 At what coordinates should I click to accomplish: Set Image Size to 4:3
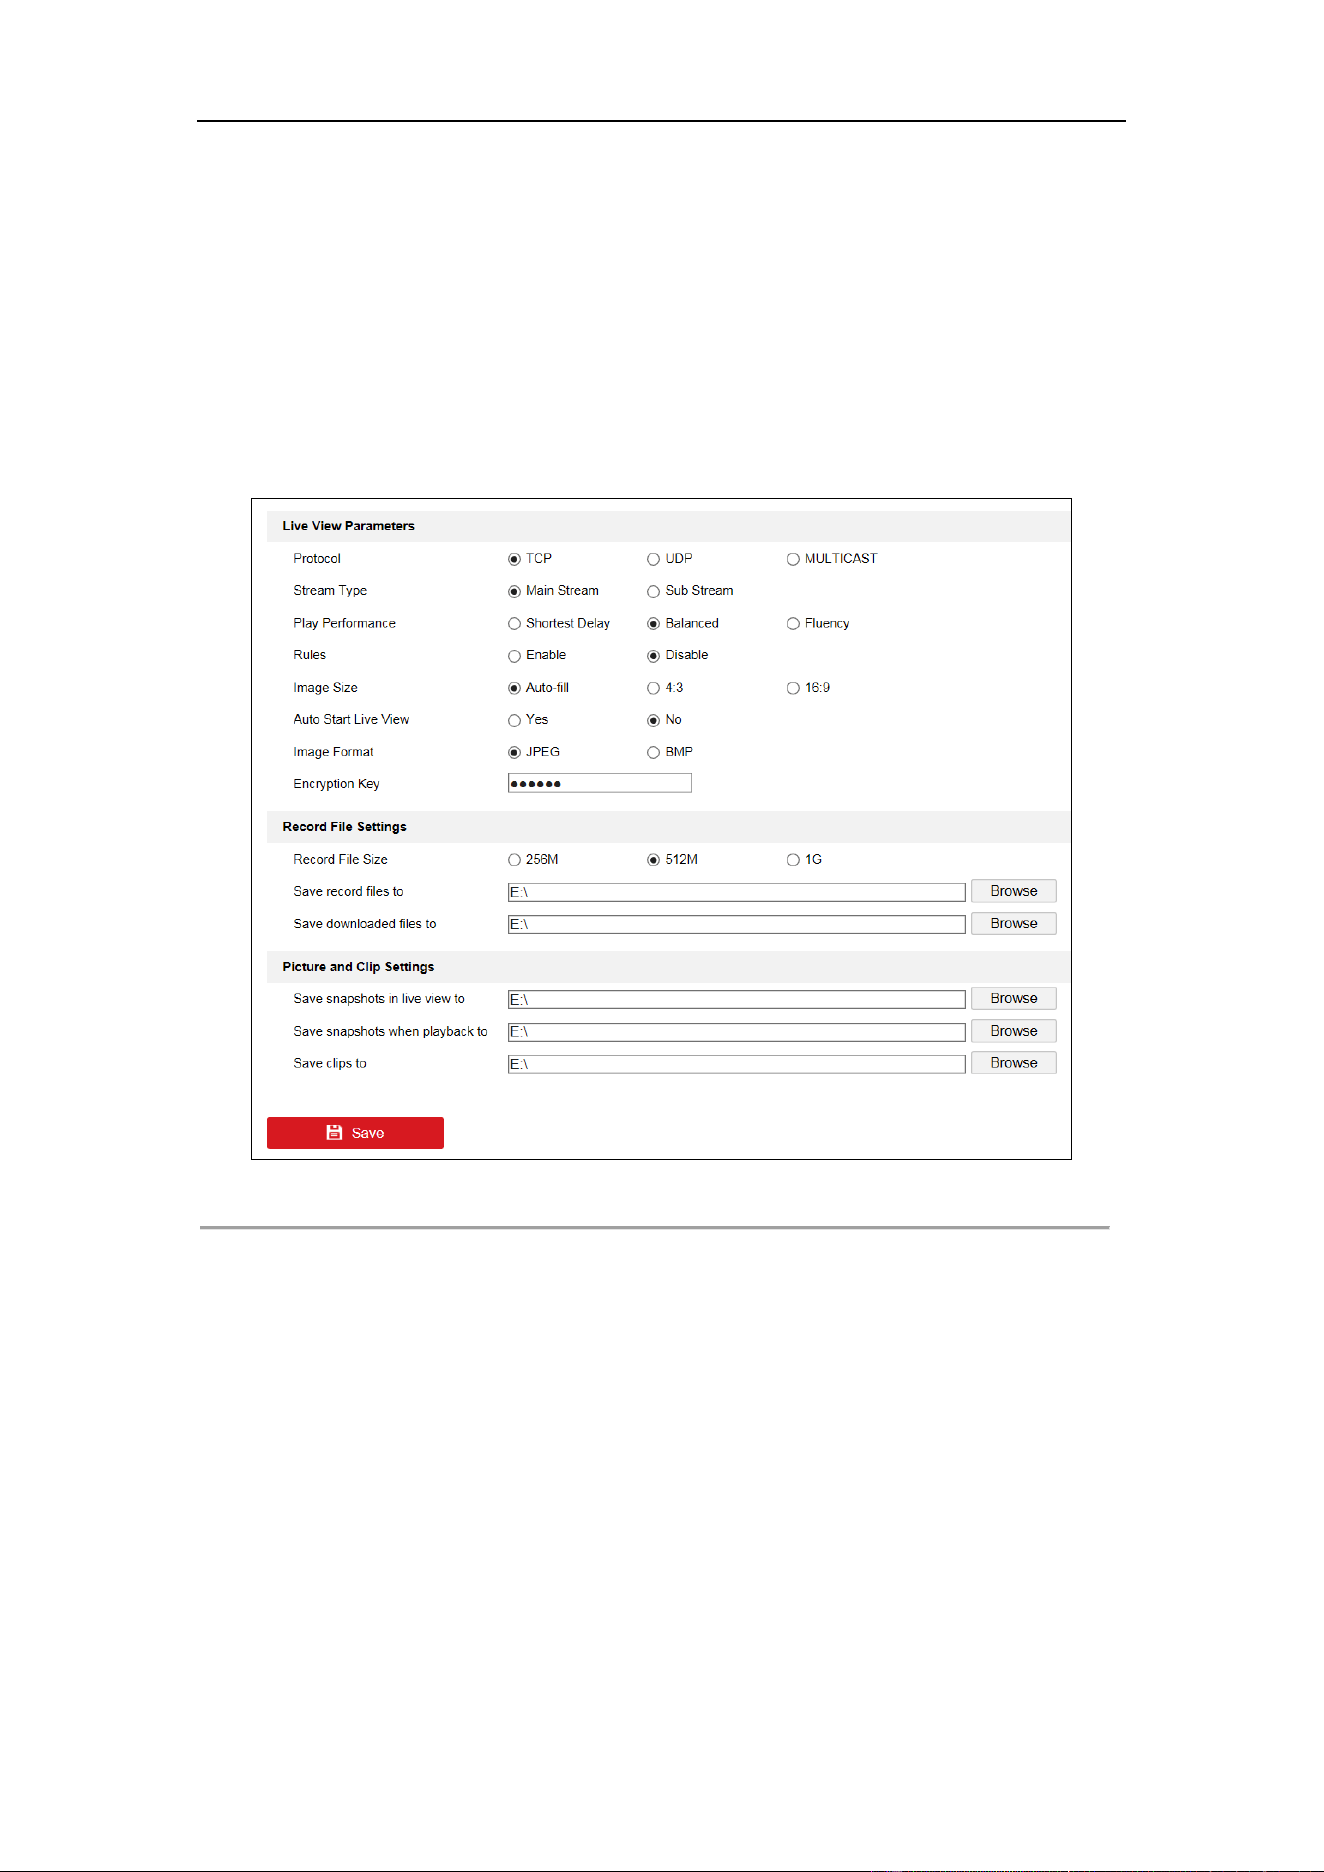tap(653, 688)
